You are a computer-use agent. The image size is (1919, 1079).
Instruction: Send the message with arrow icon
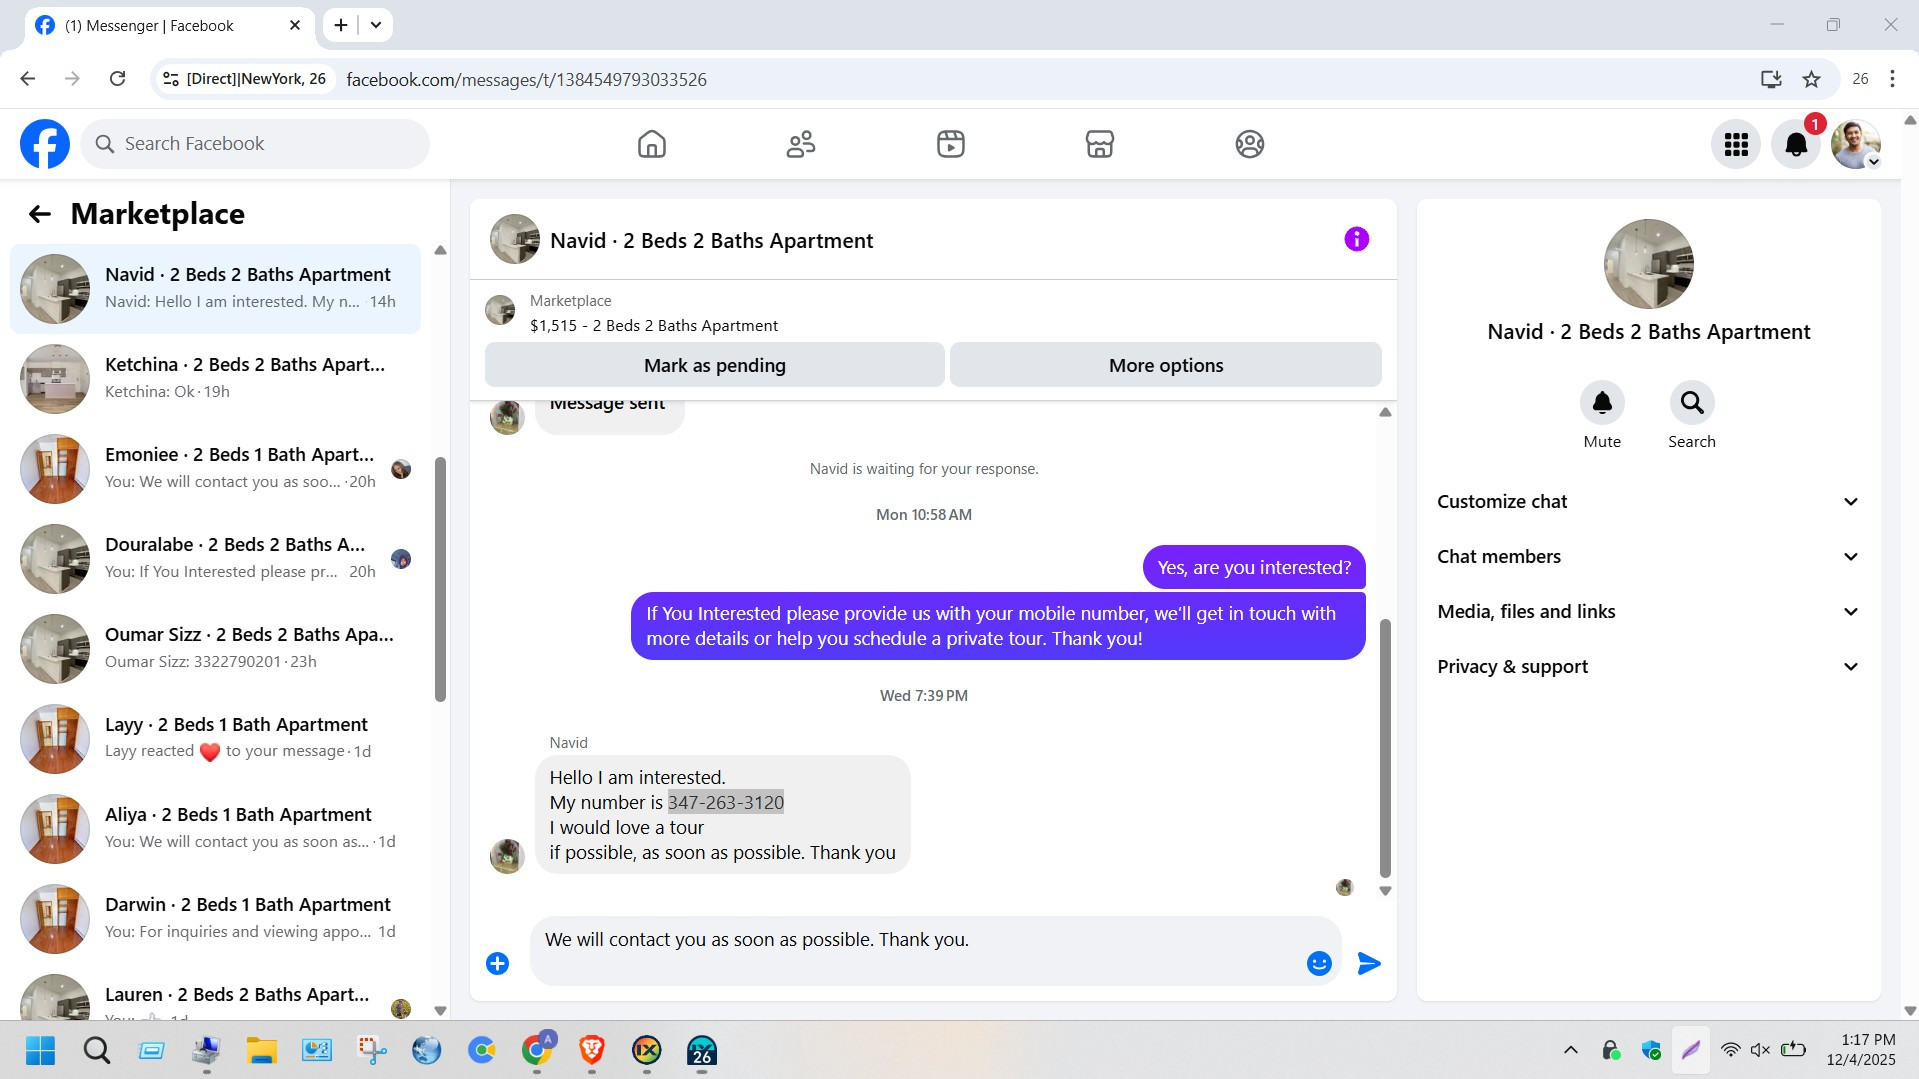coord(1369,963)
